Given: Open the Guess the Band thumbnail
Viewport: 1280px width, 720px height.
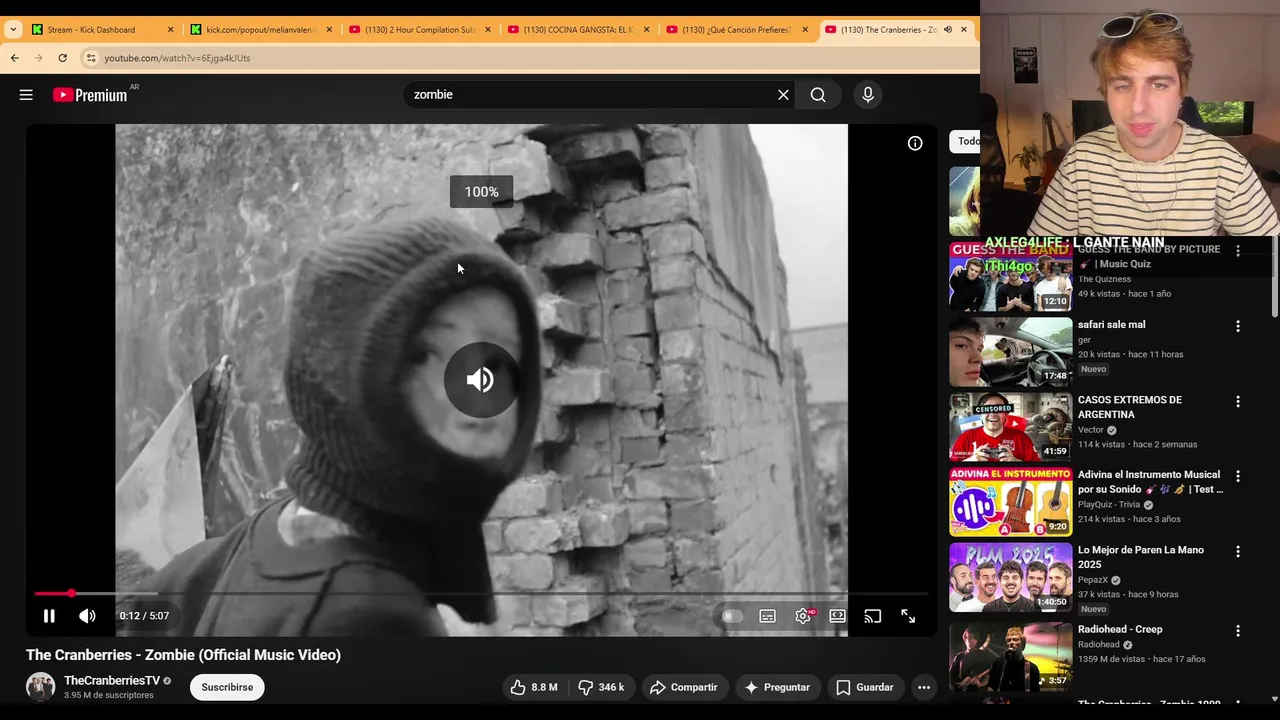Looking at the screenshot, I should (1010, 277).
